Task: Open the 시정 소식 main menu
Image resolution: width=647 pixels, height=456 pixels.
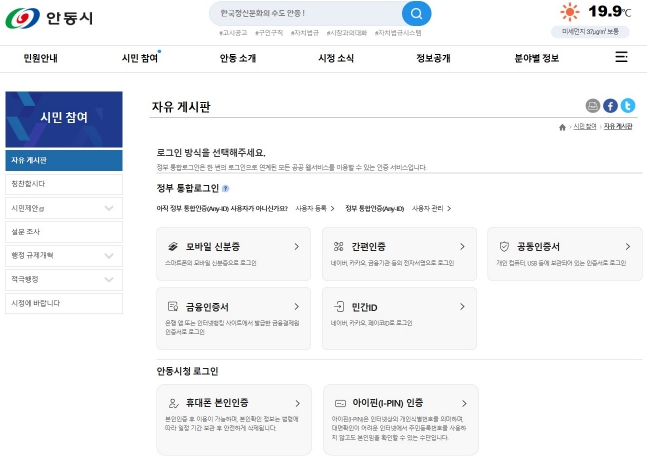Action: (x=336, y=58)
